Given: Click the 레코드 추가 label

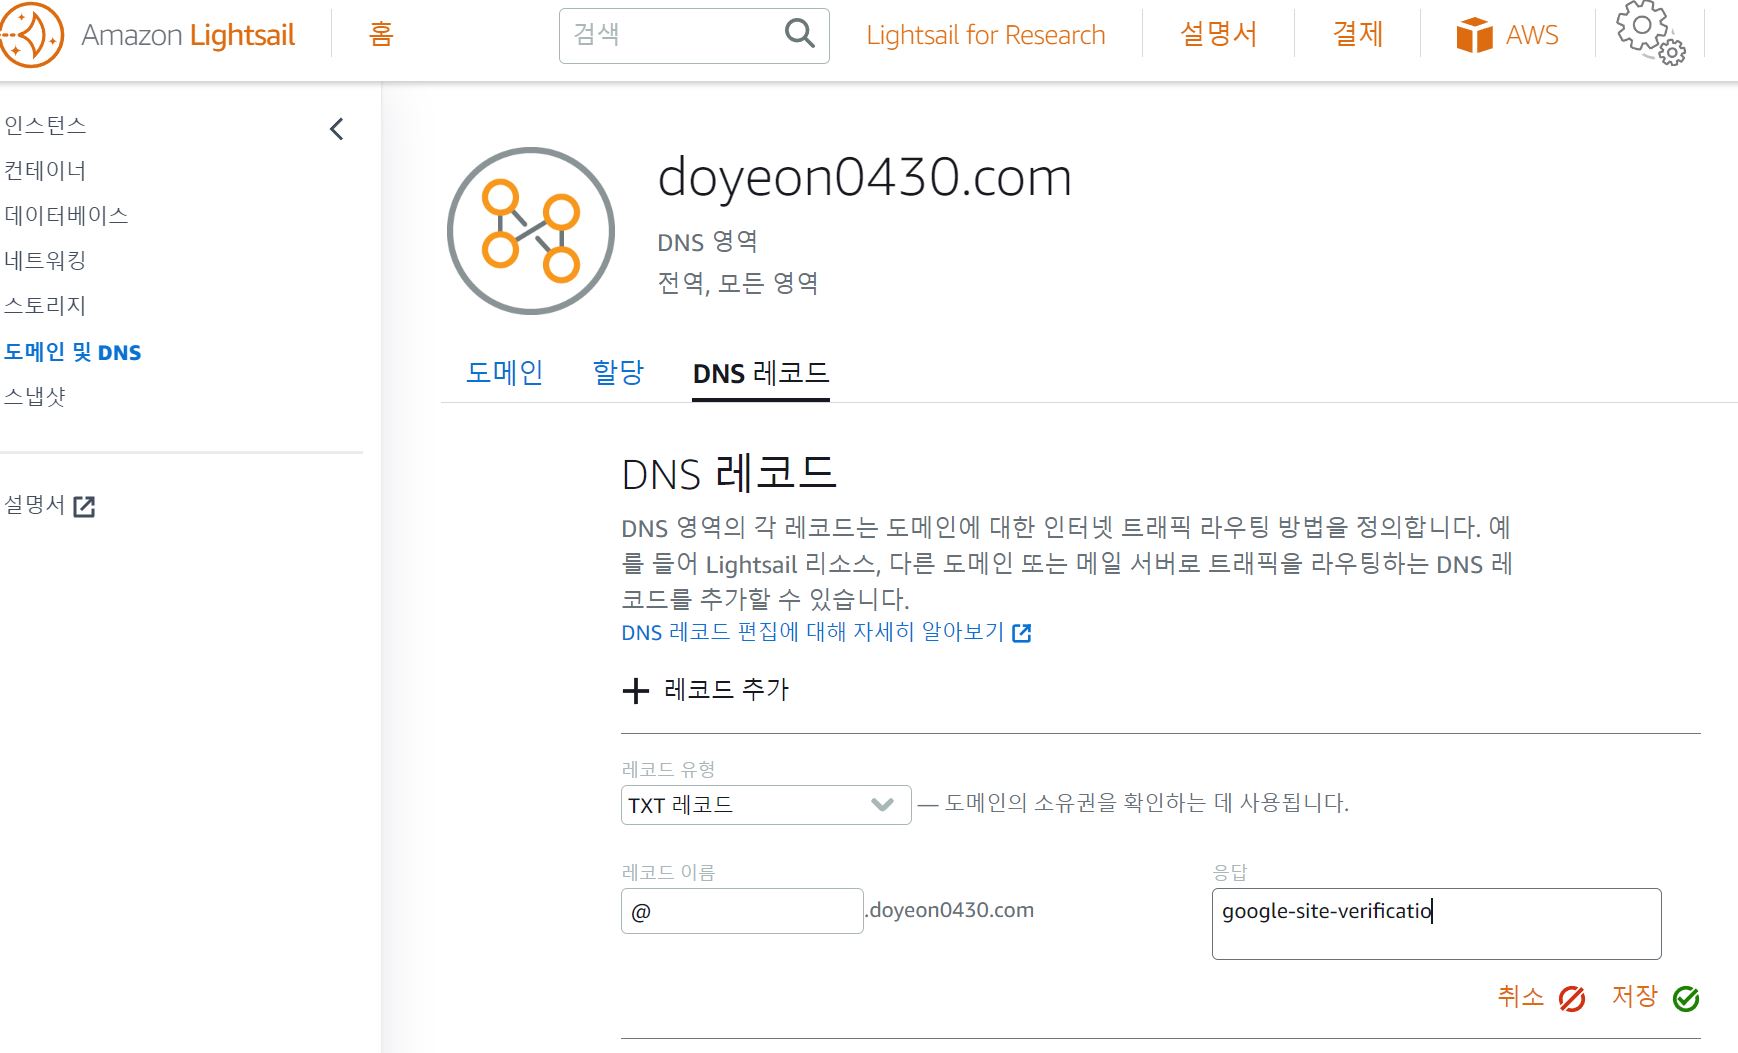Looking at the screenshot, I should [726, 690].
